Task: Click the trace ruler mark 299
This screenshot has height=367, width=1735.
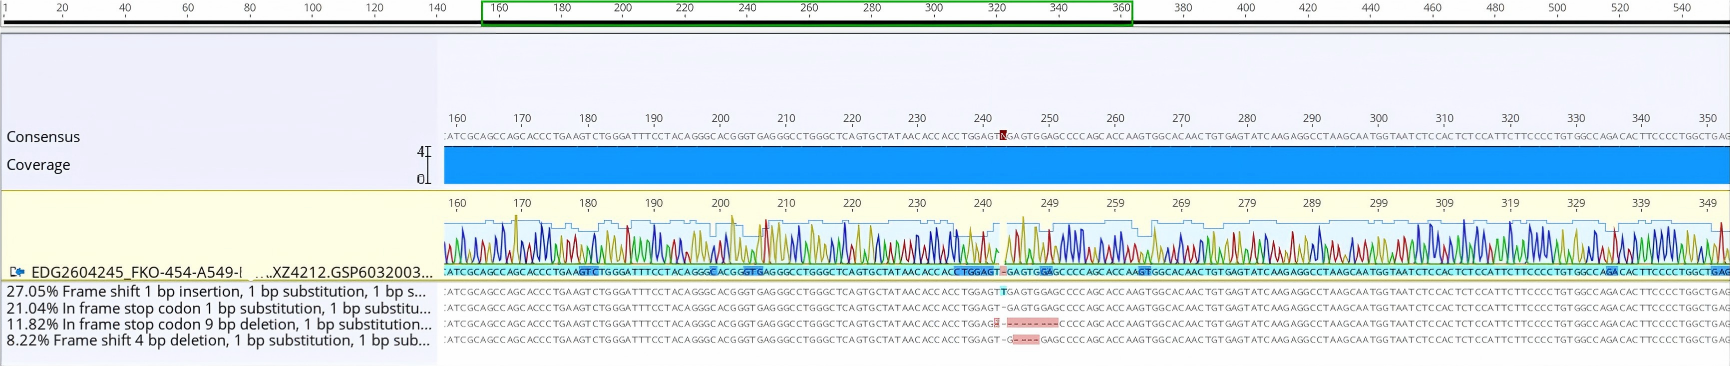Action: [x=1378, y=203]
